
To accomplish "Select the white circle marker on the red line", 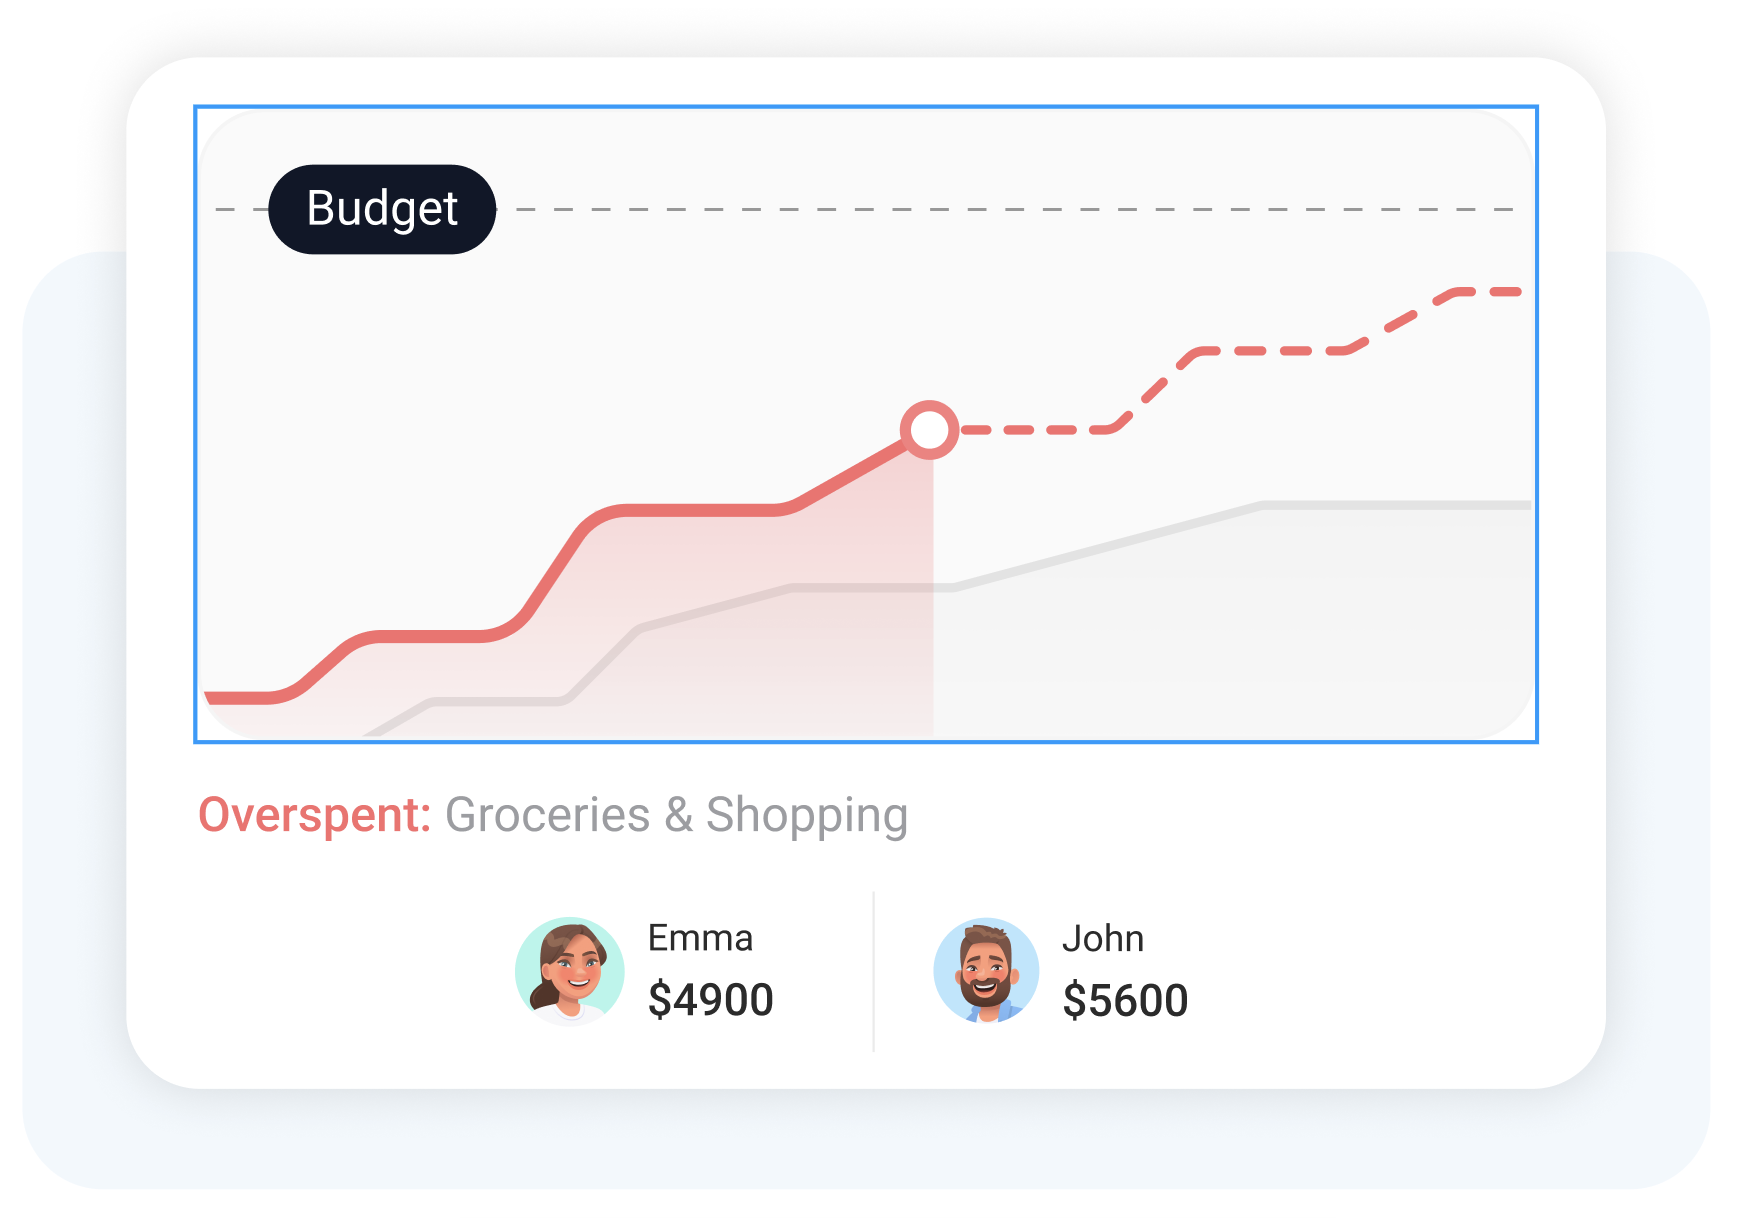I will pyautogui.click(x=930, y=430).
